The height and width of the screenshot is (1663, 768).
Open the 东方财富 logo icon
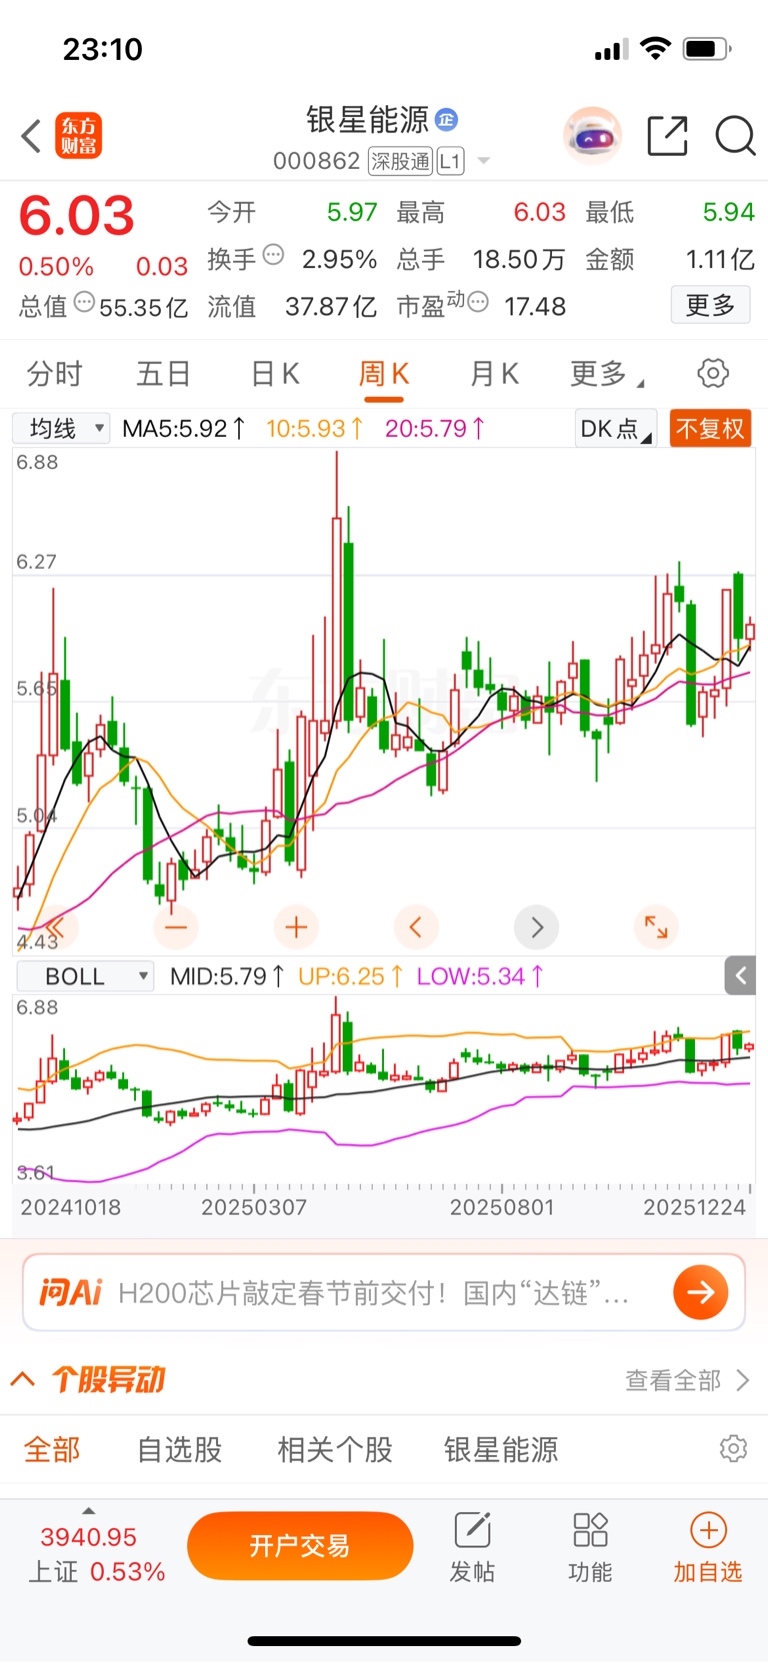click(79, 136)
